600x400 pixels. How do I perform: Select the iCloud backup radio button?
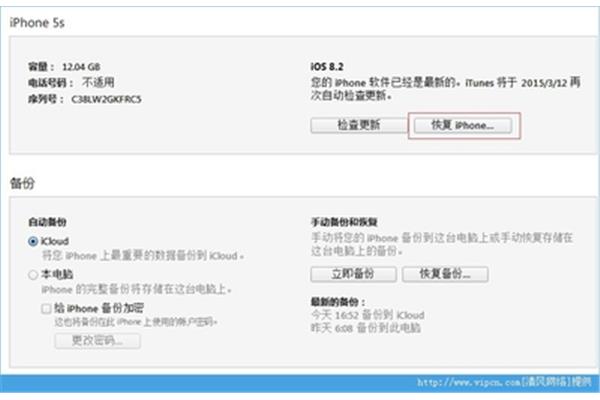(x=33, y=241)
